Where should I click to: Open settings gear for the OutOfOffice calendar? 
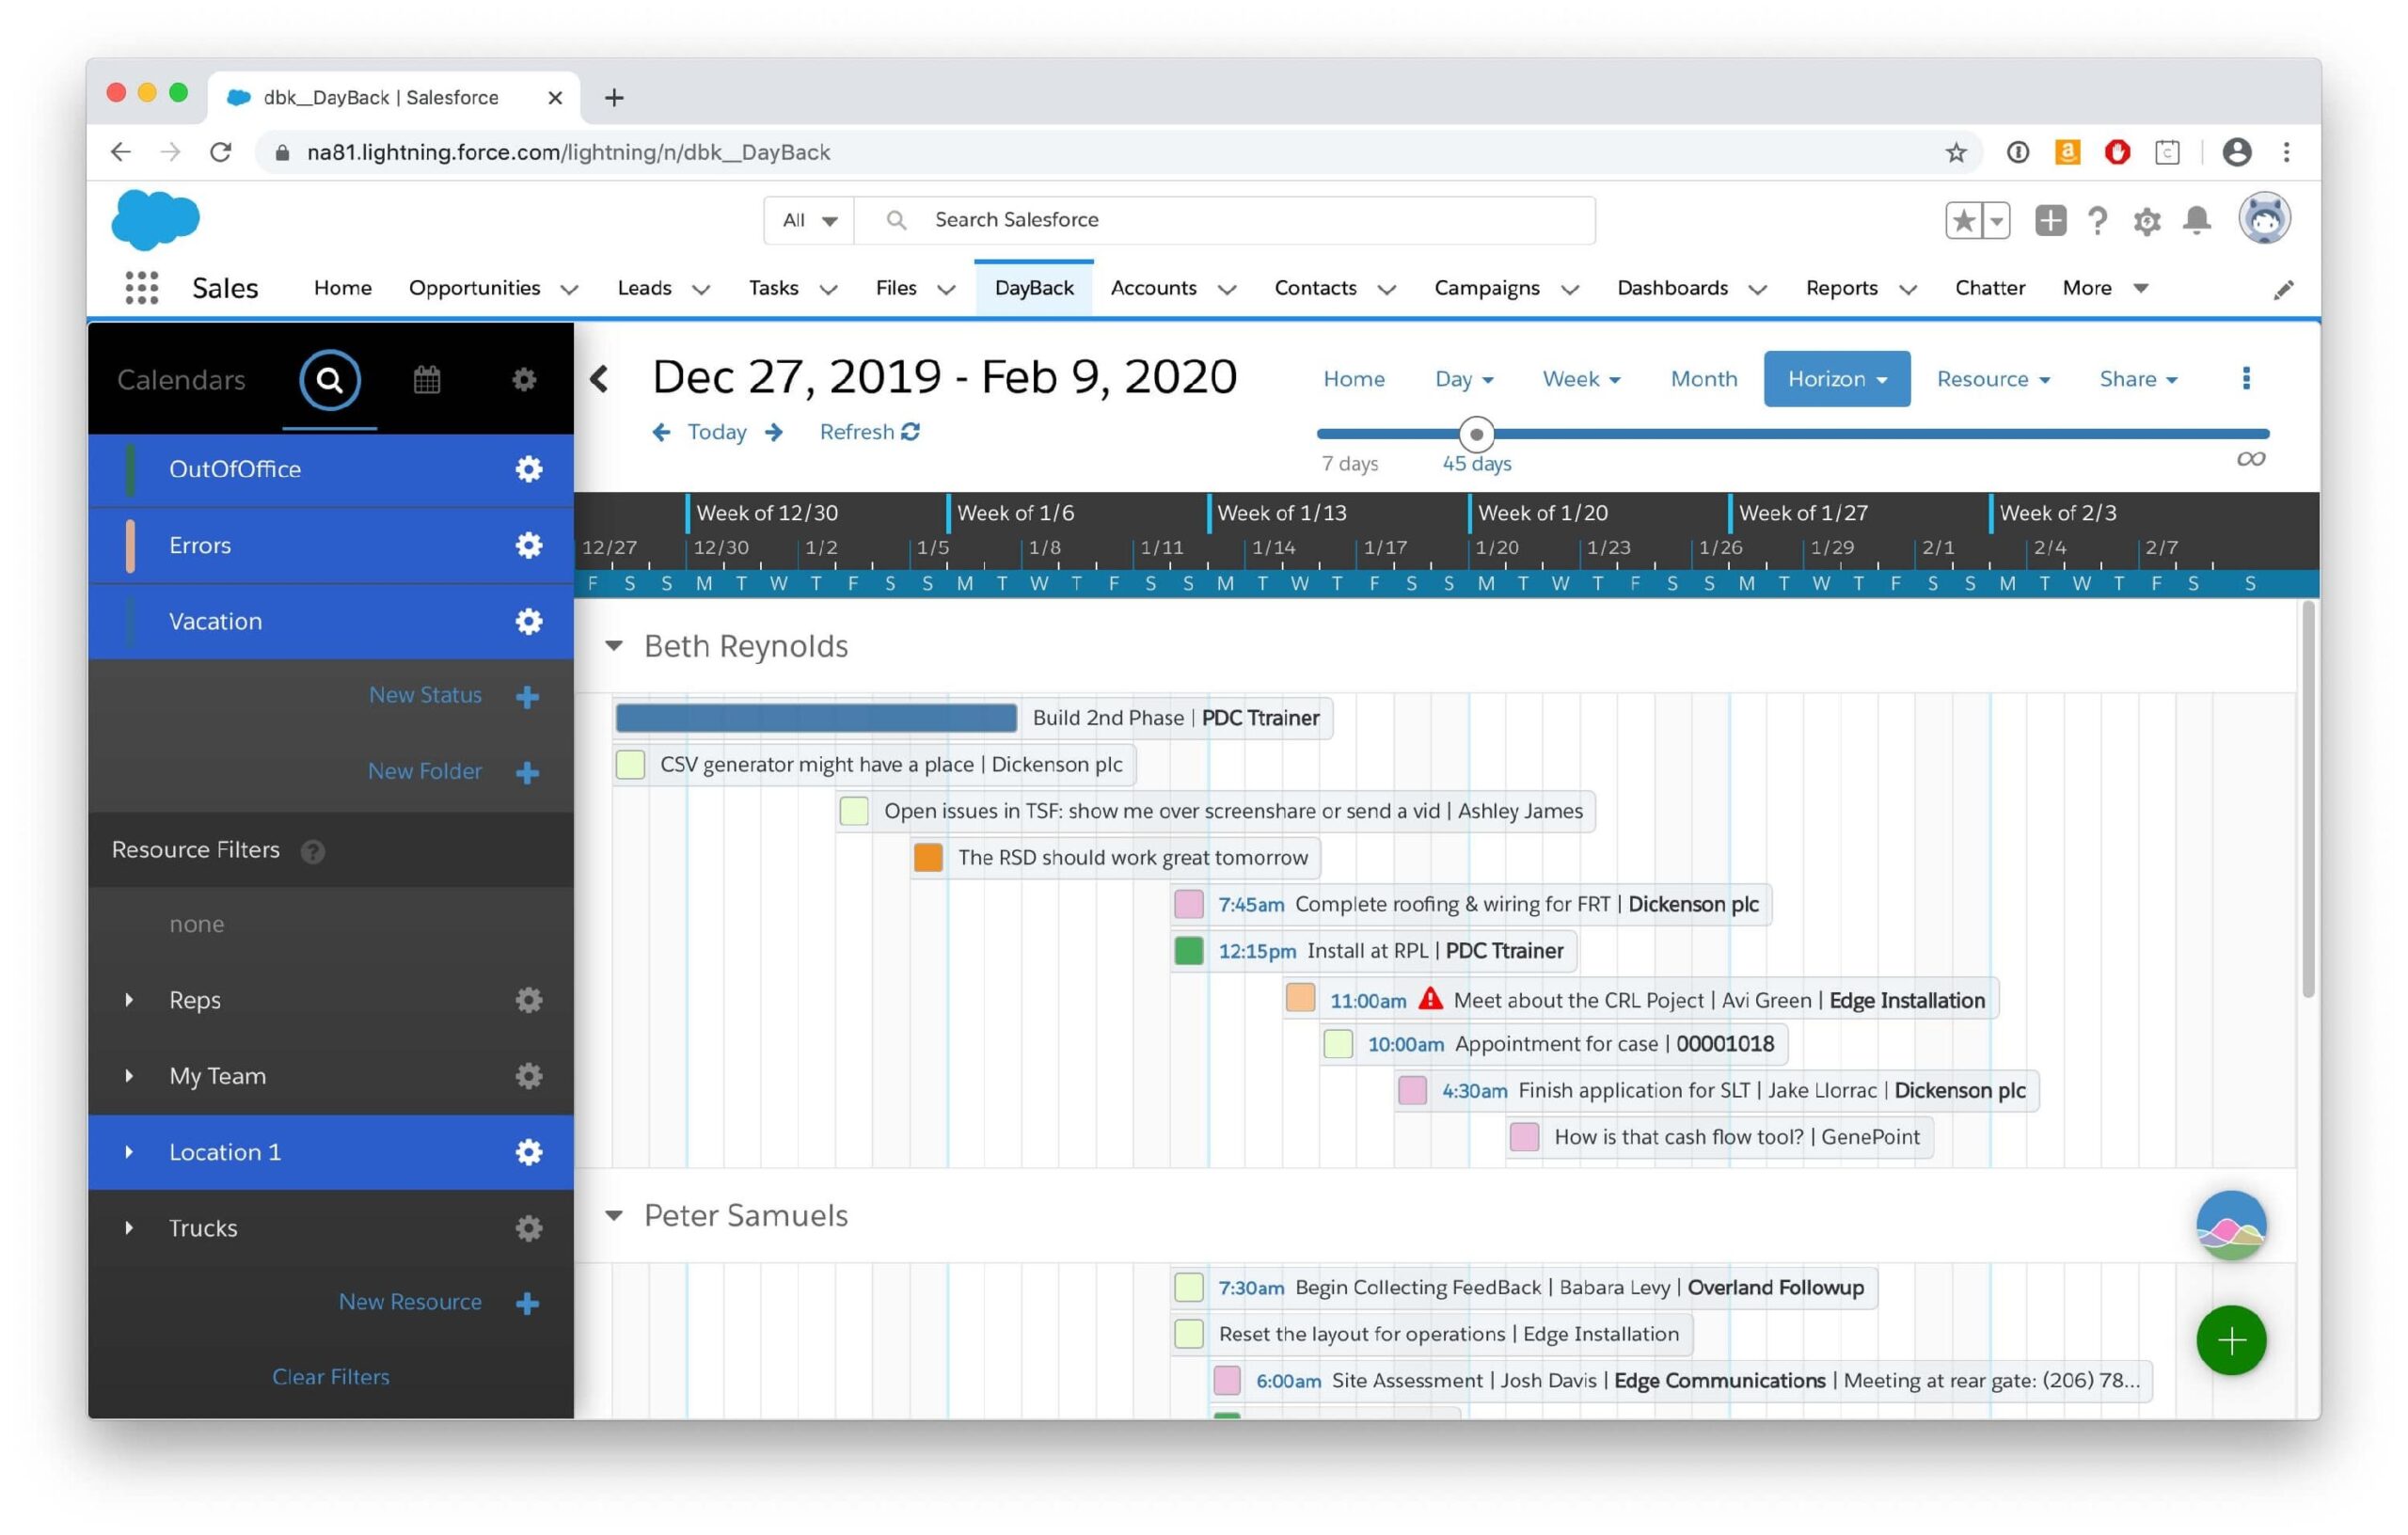coord(528,468)
